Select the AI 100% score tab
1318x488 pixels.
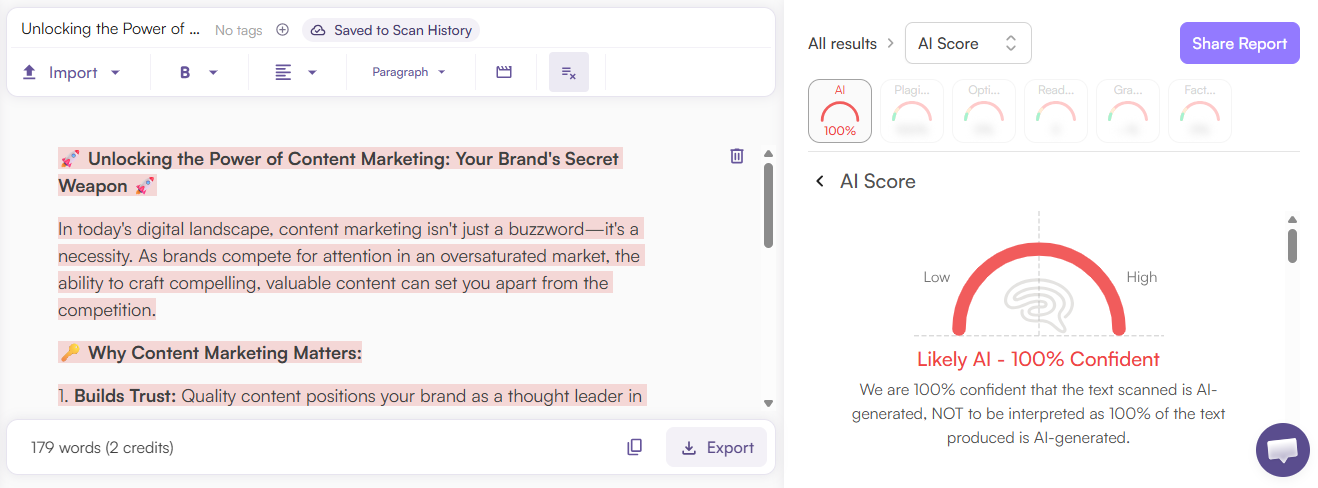click(x=840, y=111)
